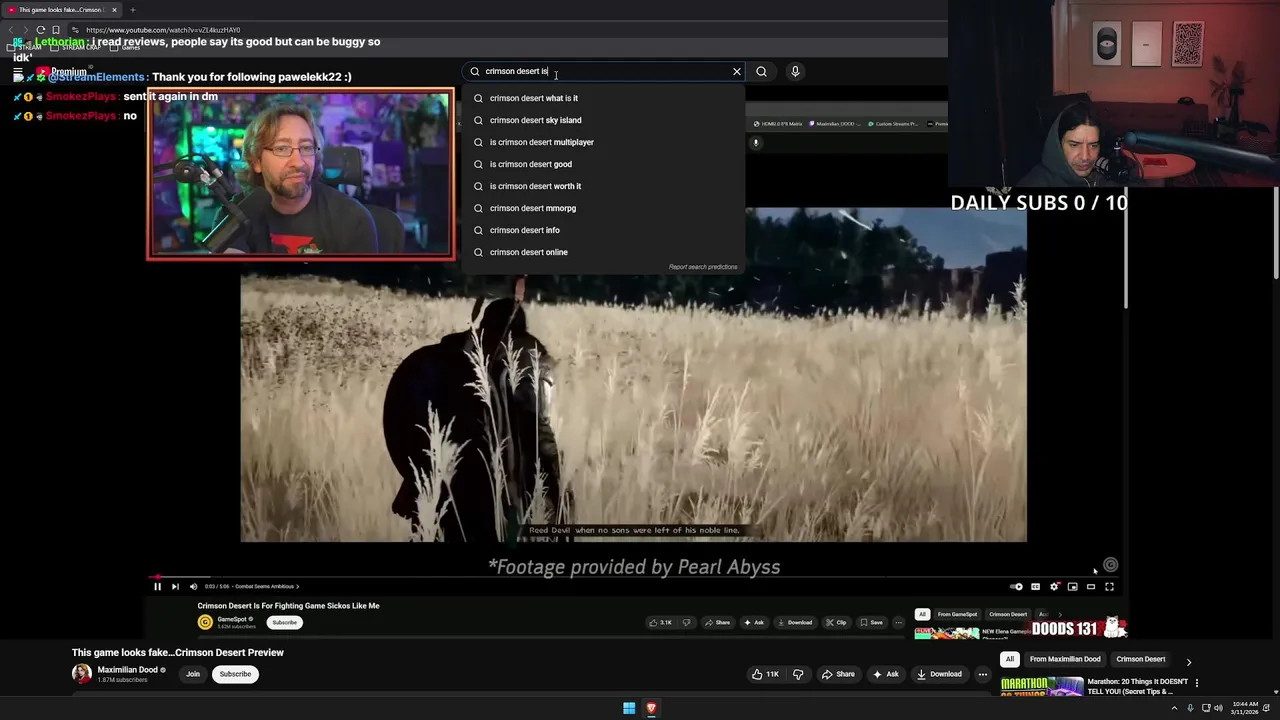
Task: Open more actions for Maximilian Dood video
Action: point(983,674)
